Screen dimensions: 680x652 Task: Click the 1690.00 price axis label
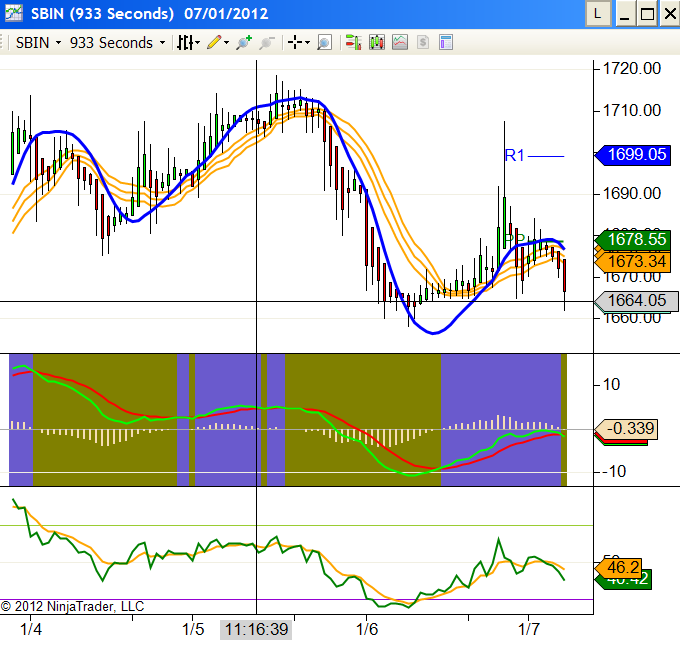tap(632, 193)
